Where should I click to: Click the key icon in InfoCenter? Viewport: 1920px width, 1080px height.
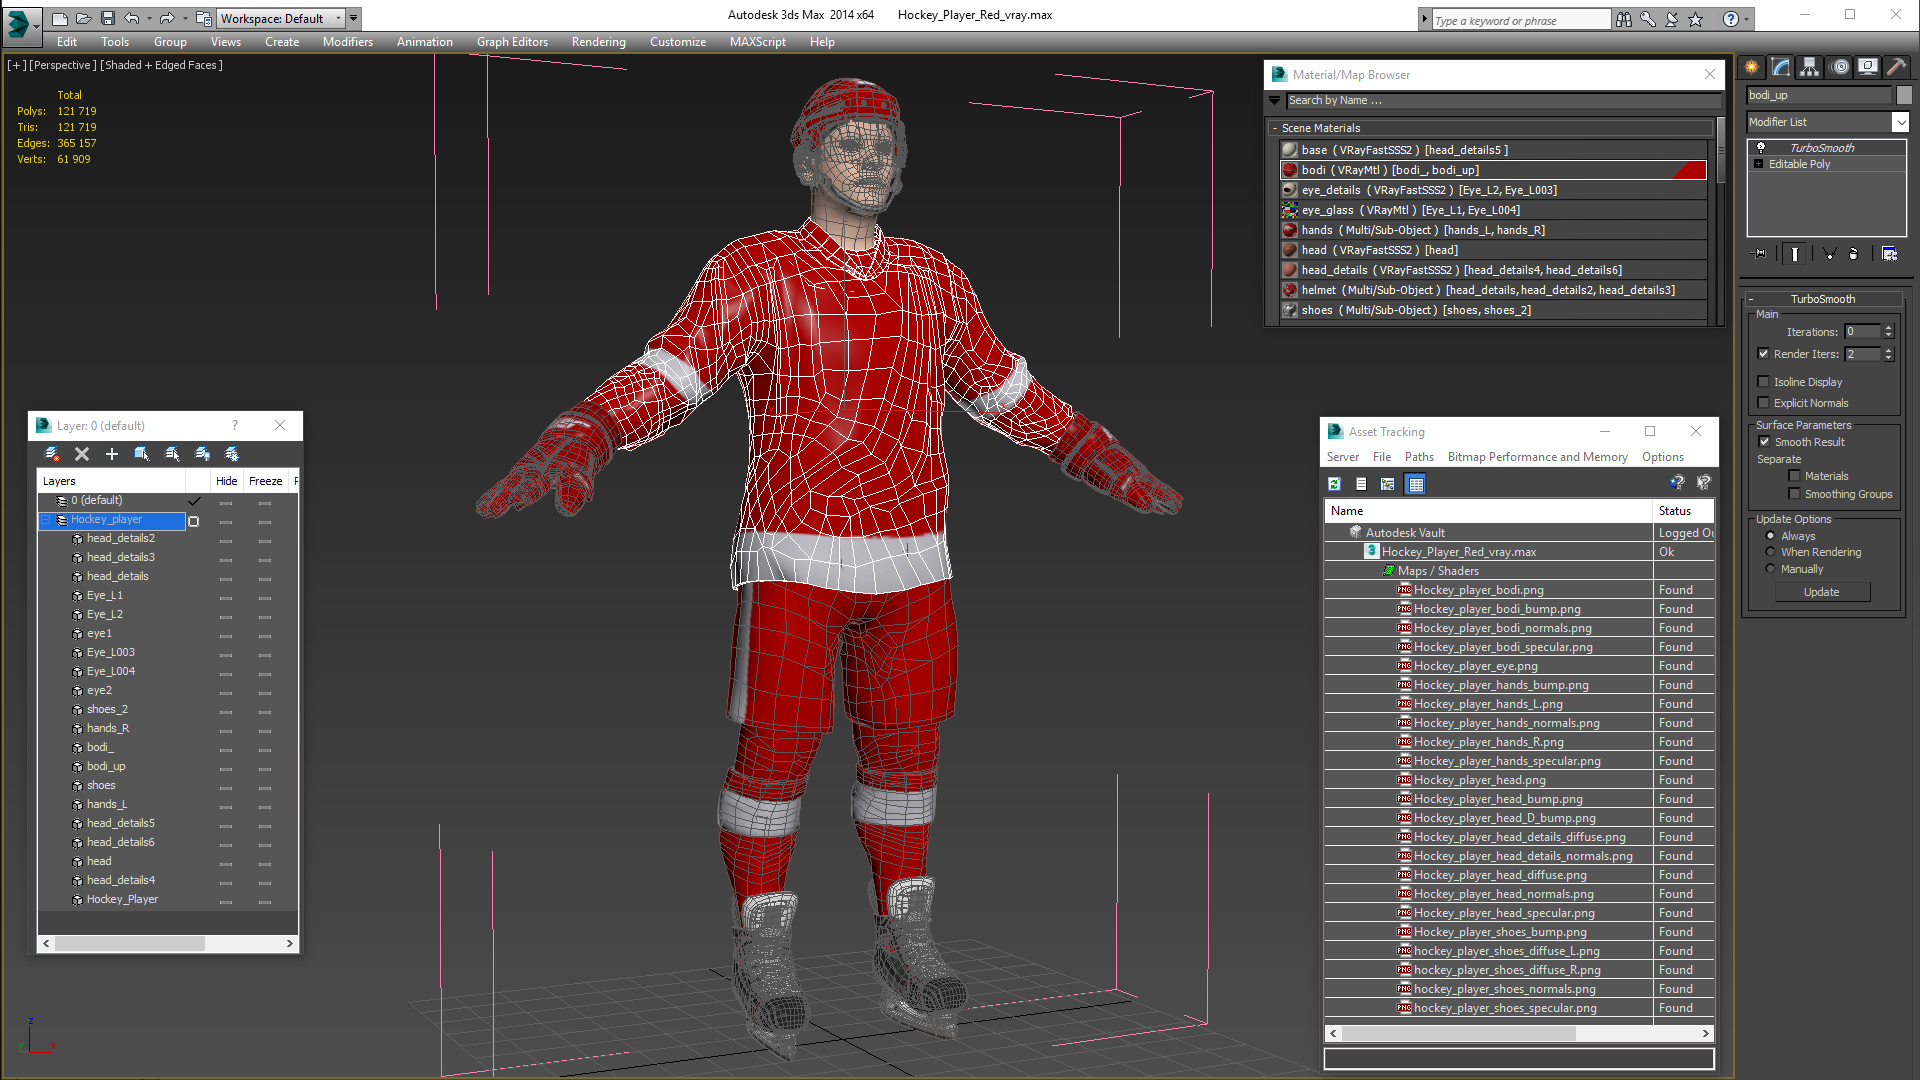1648,19
